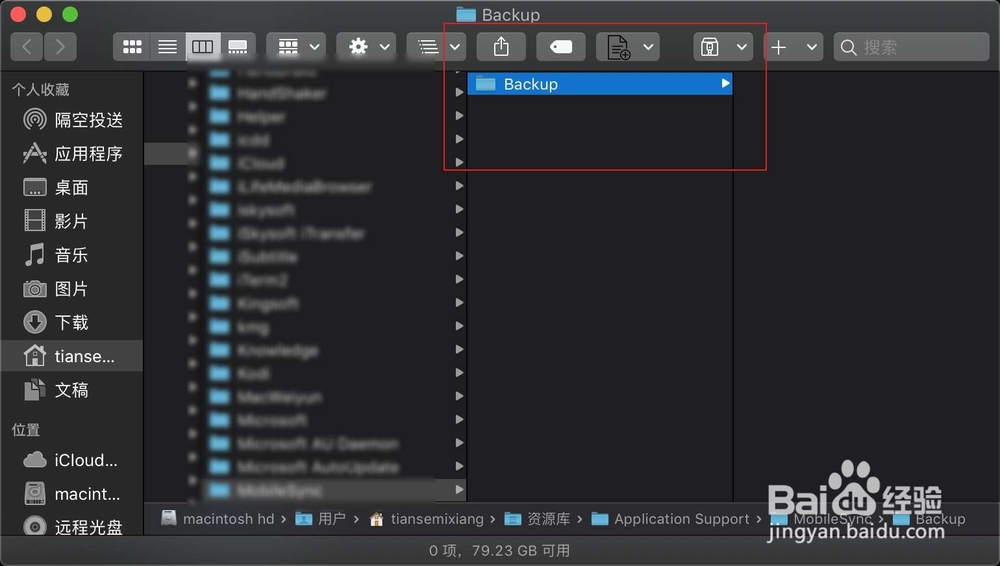Screen dimensions: 1000x566
Task: Switch to icon view
Action: [x=132, y=47]
